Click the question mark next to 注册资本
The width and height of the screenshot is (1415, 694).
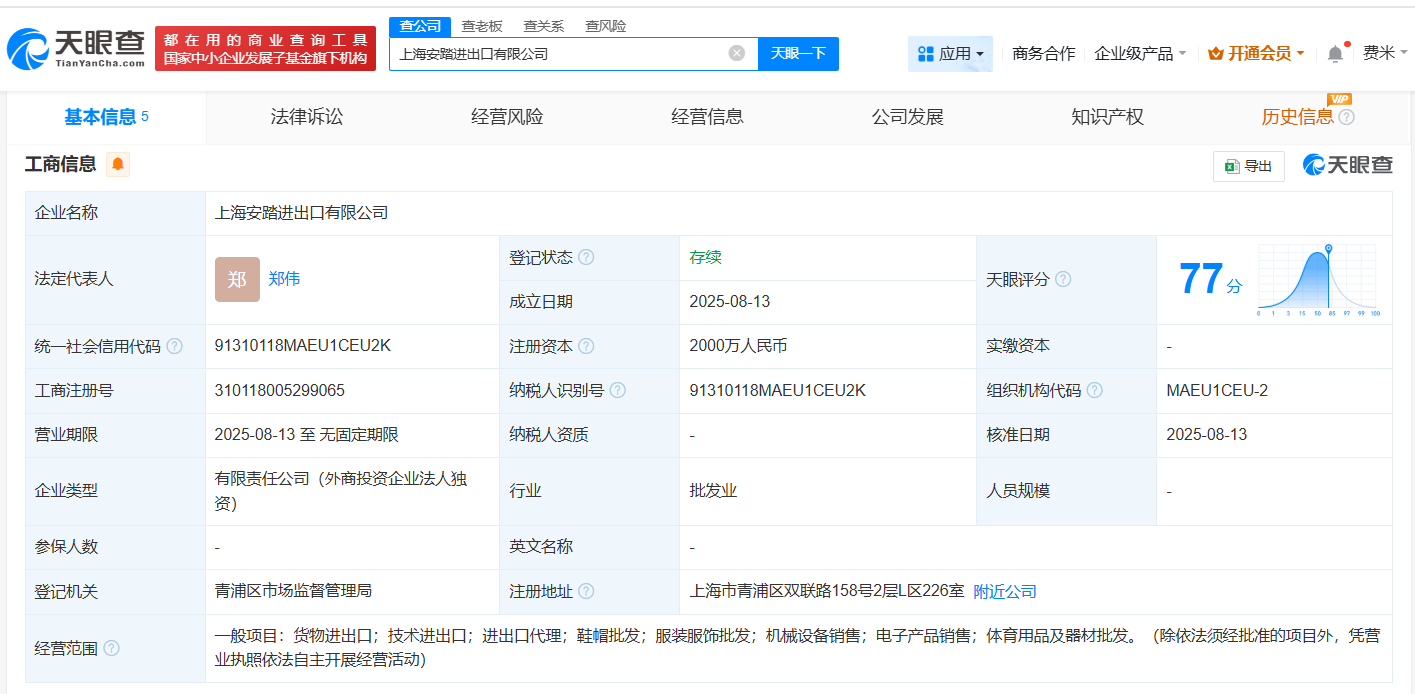pos(588,345)
